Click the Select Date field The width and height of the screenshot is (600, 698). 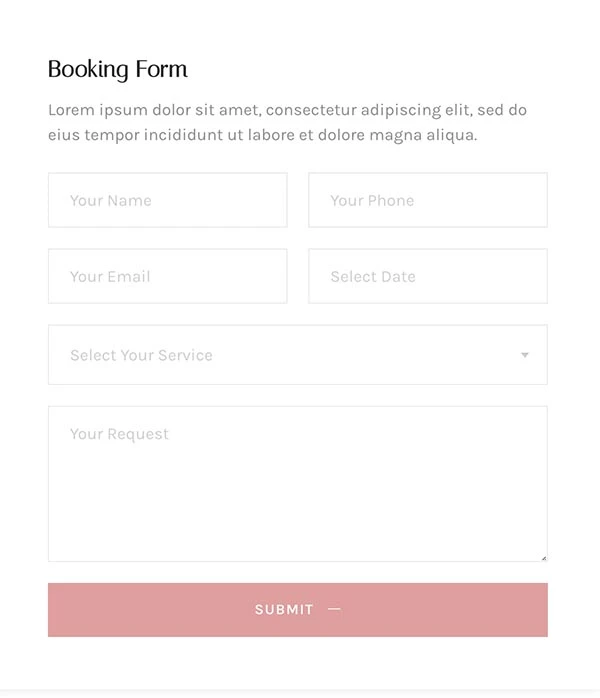(x=427, y=276)
